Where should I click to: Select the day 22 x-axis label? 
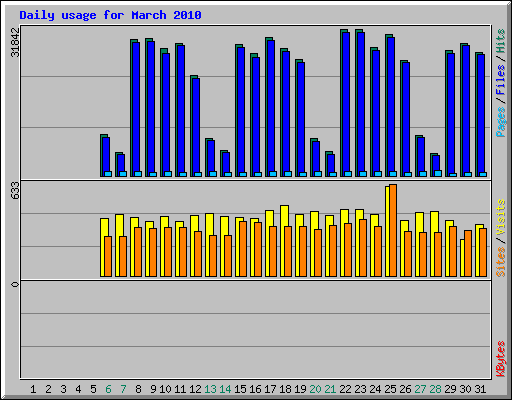coord(345,389)
